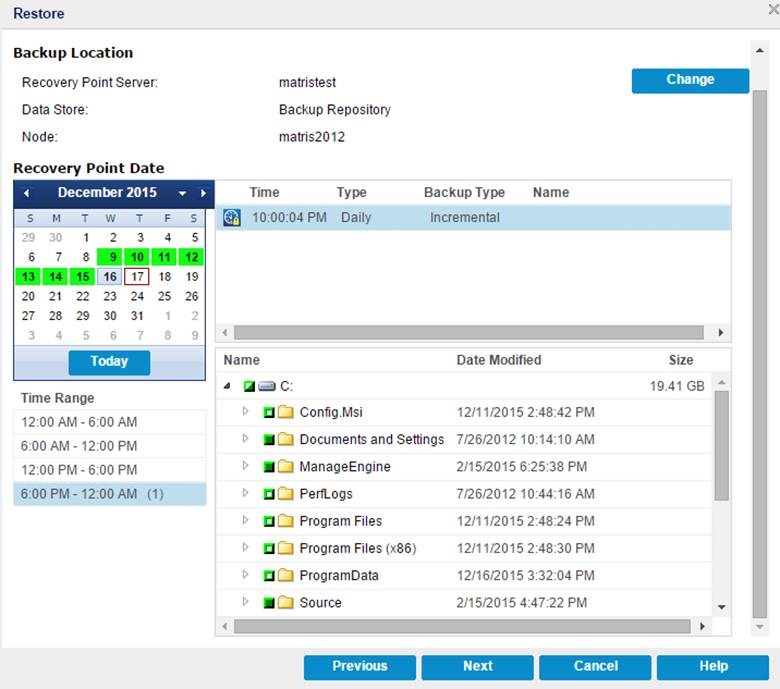The height and width of the screenshot is (689, 780).
Task: Expand the Program Files folder
Action: tap(245, 520)
